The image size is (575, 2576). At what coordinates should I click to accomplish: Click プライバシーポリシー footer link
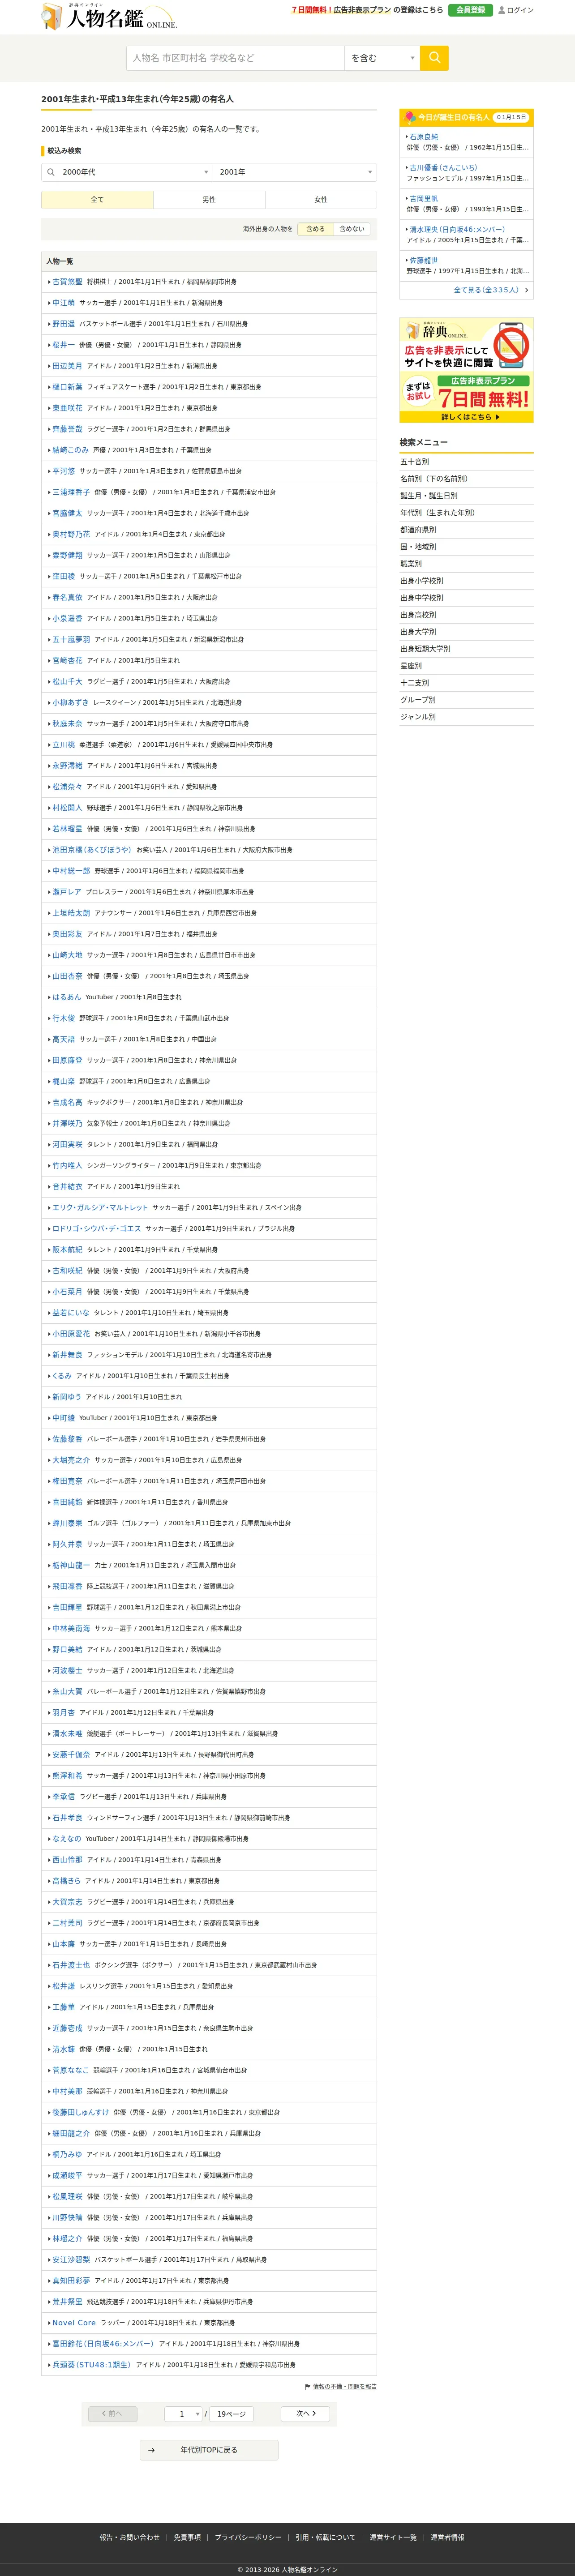coord(248,2537)
